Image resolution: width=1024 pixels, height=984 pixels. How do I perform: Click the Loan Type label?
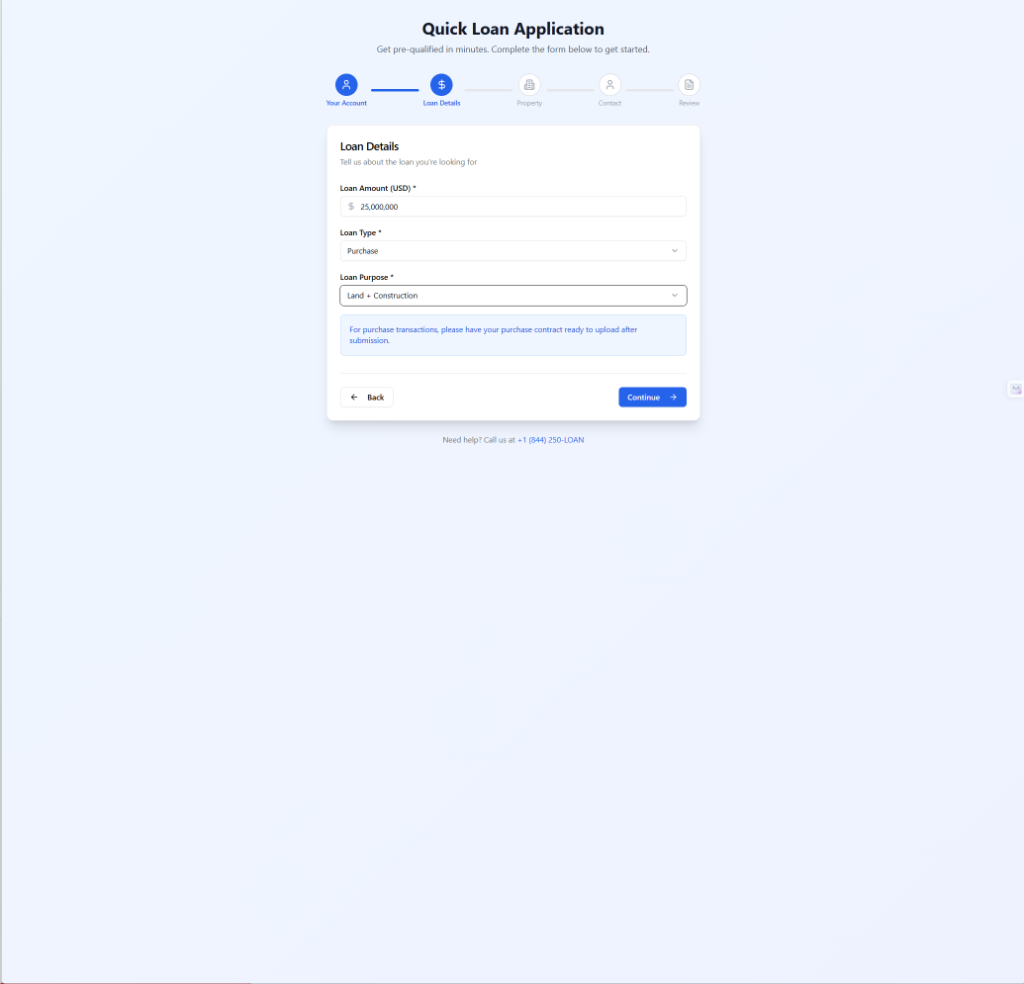point(360,232)
